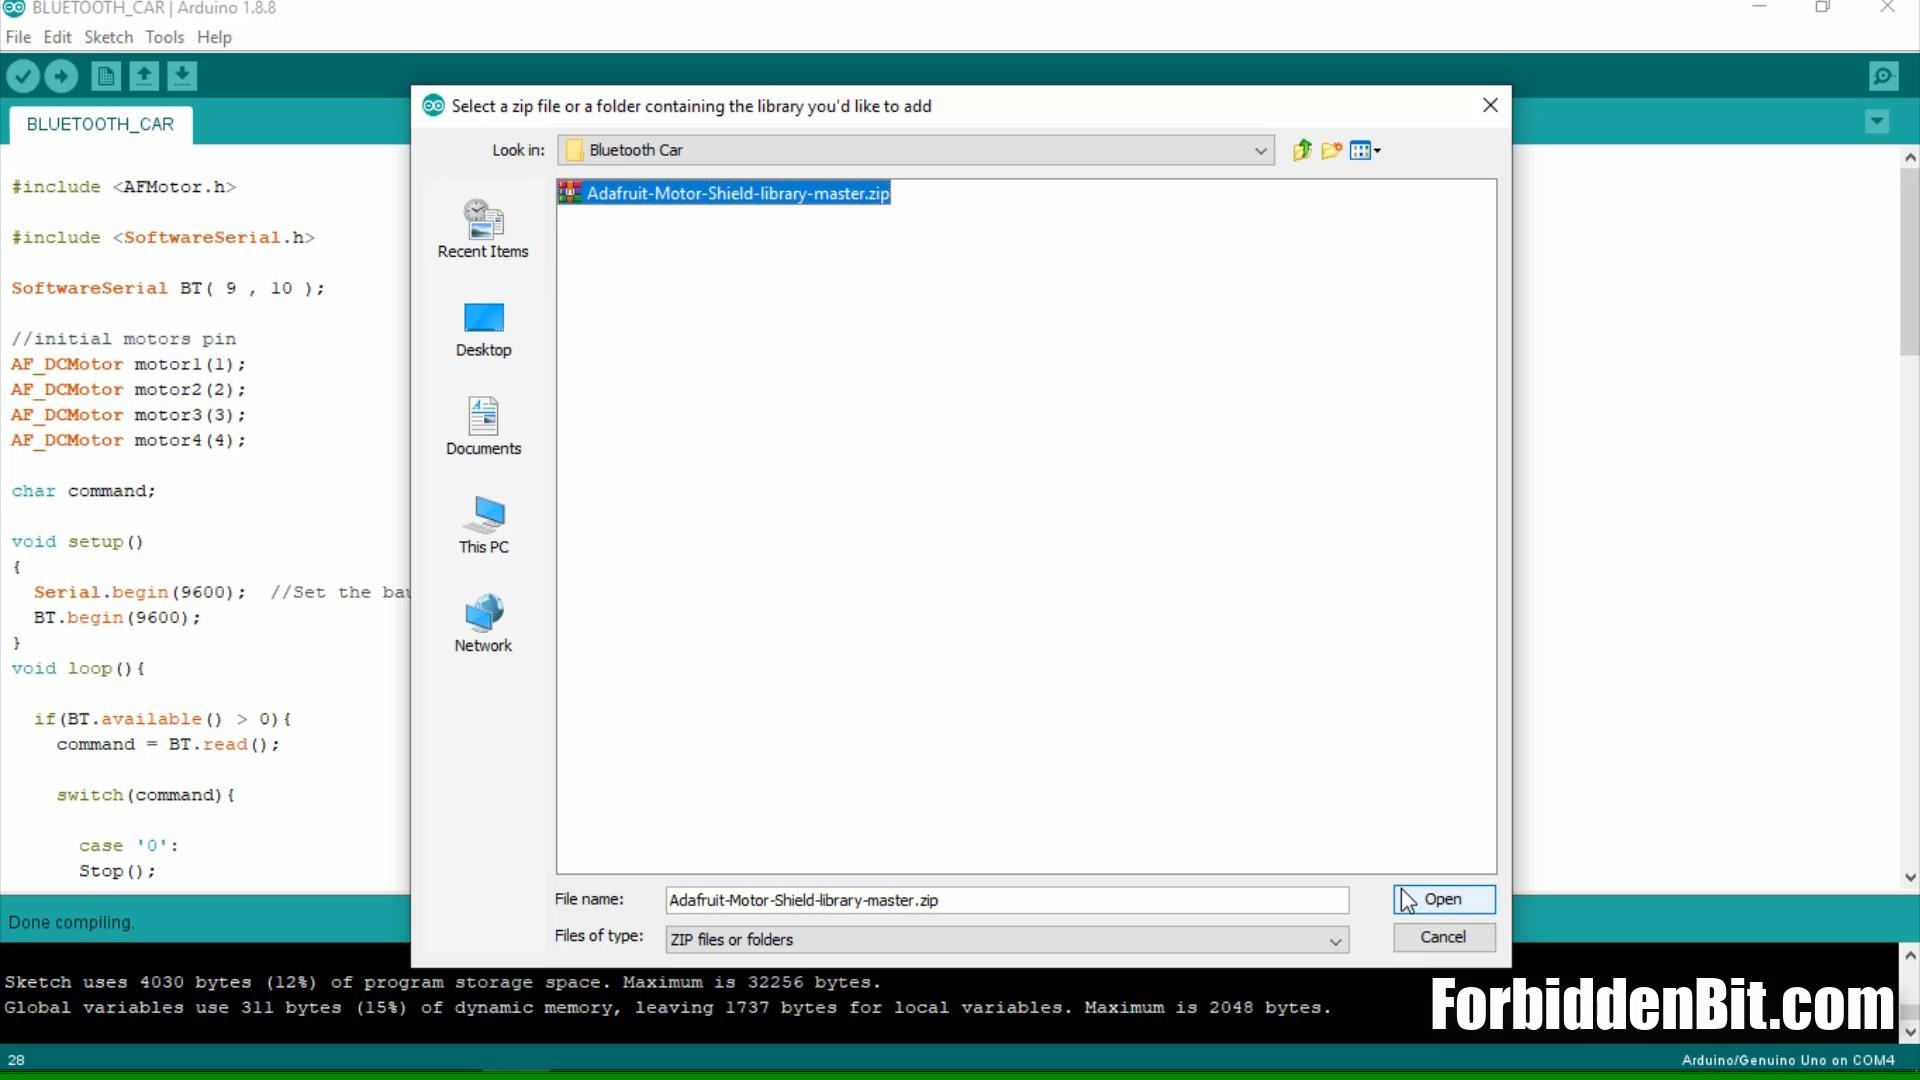Go up one folder level
Viewport: 1920px width, 1080px height.
(1301, 150)
